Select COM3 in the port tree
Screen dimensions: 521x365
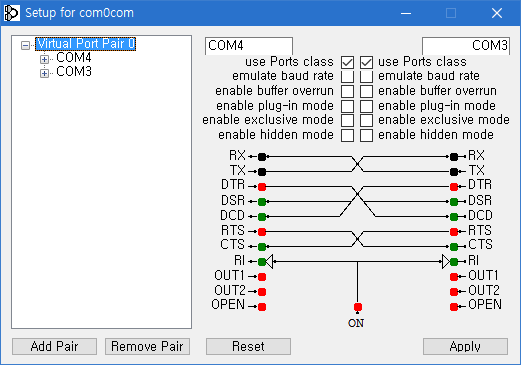point(74,72)
